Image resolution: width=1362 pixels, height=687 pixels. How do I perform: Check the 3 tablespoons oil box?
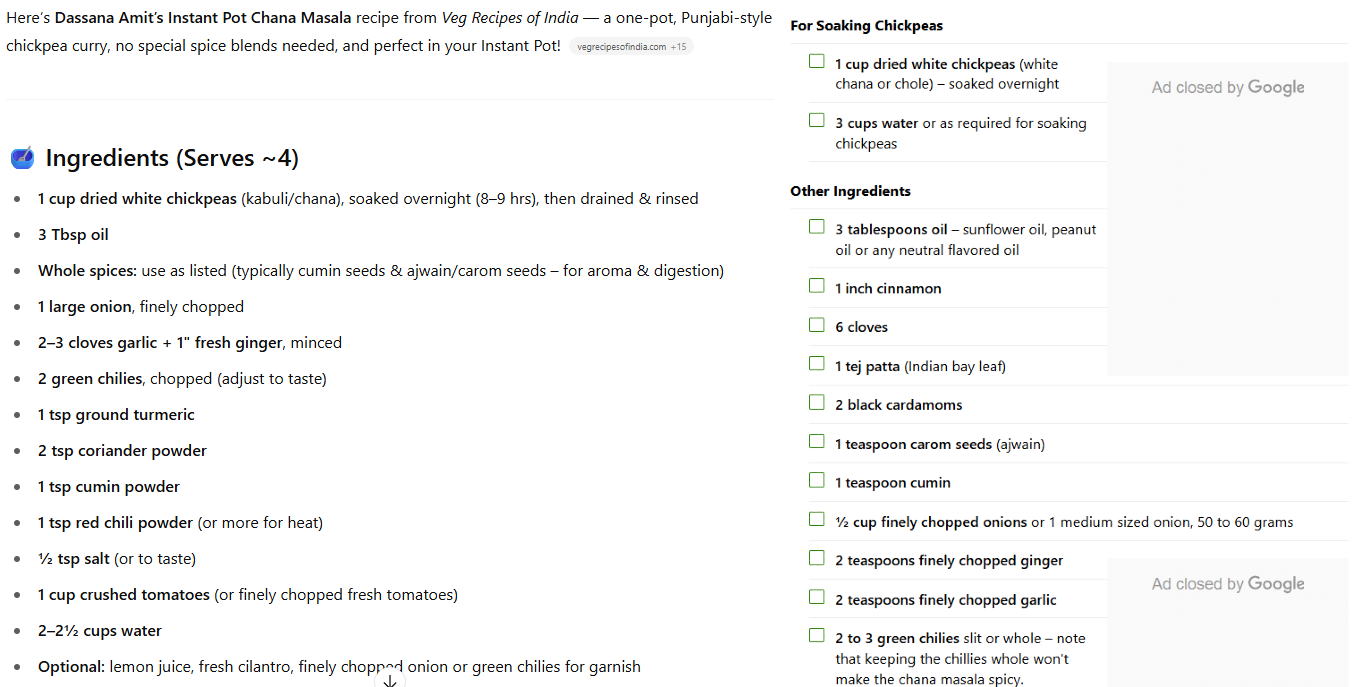817,227
